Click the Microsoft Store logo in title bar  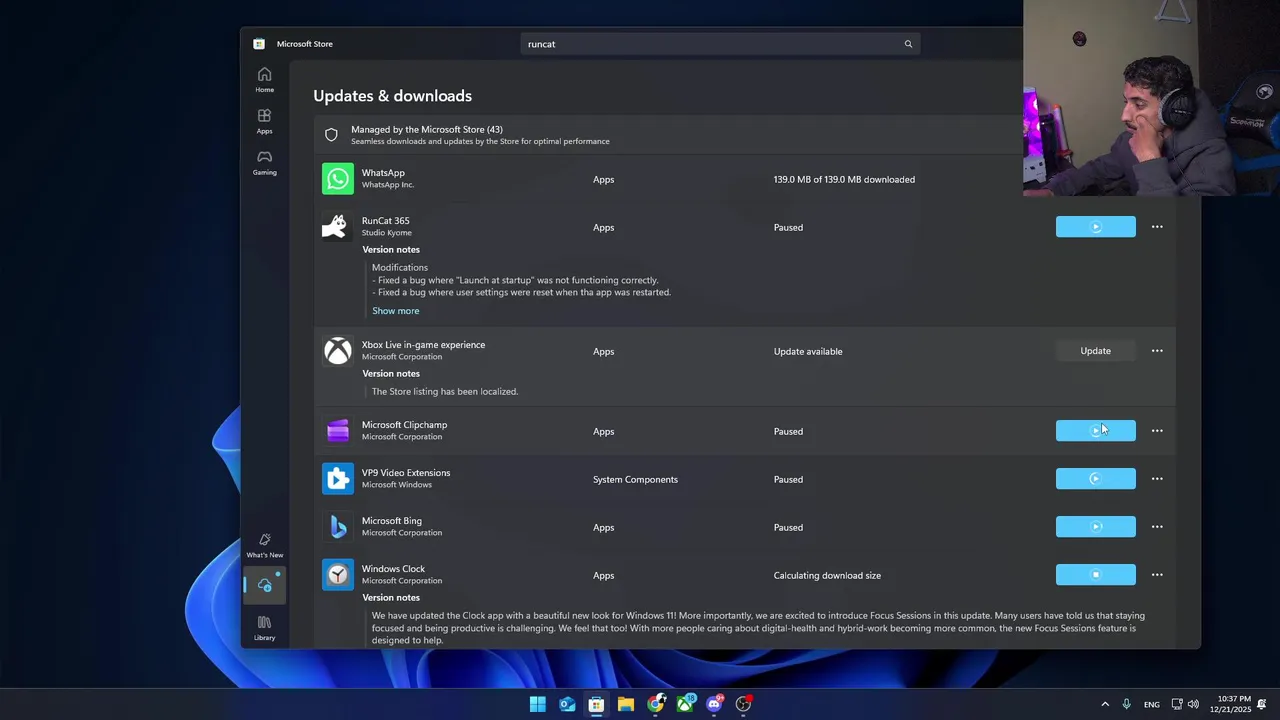tap(259, 44)
